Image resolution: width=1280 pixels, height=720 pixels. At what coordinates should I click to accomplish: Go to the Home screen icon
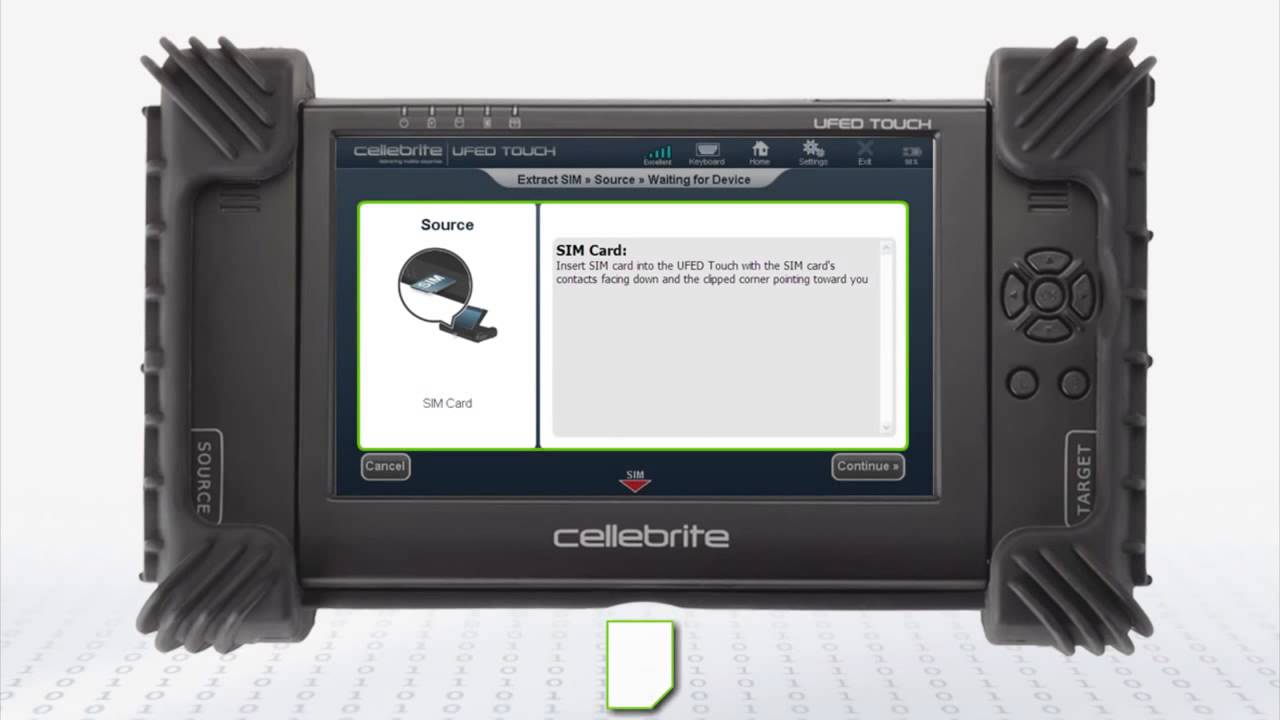pyautogui.click(x=760, y=153)
